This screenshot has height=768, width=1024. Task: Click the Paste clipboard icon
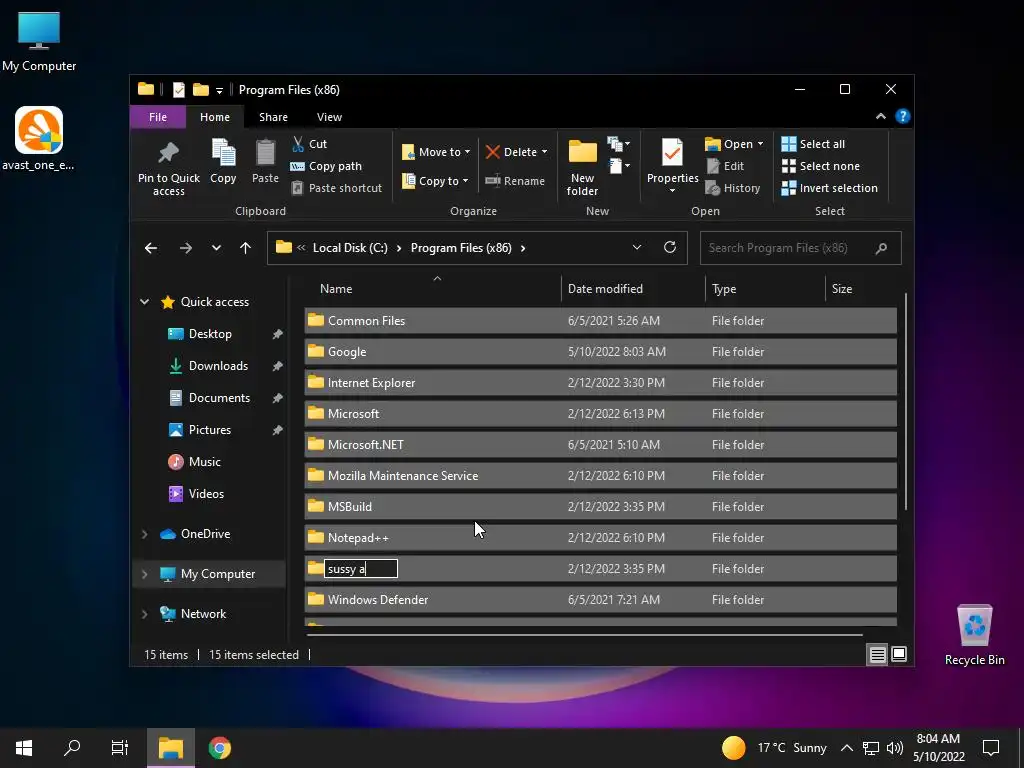(265, 153)
